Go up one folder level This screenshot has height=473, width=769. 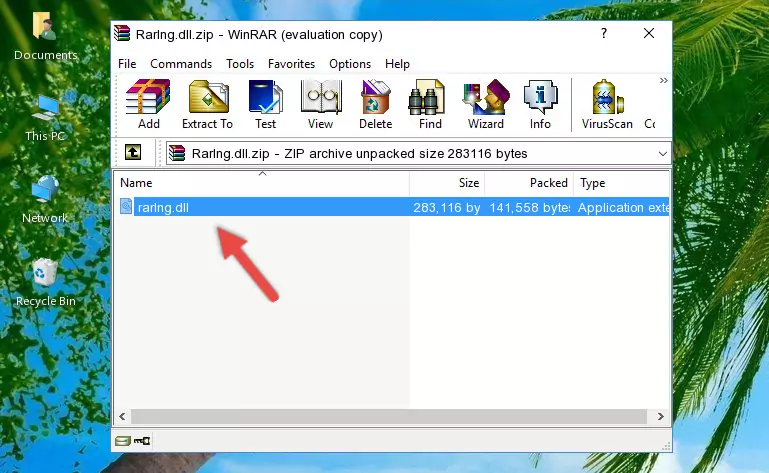[133, 153]
